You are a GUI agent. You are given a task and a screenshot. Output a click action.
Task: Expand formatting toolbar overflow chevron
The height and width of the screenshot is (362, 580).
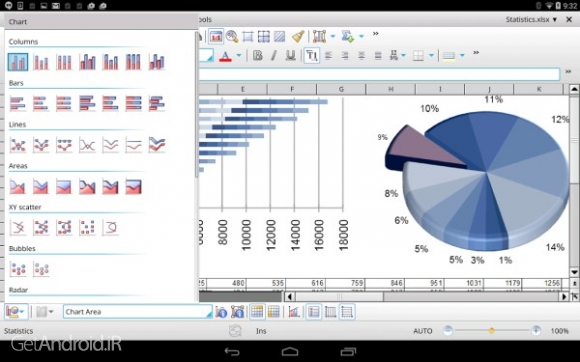(x=476, y=53)
